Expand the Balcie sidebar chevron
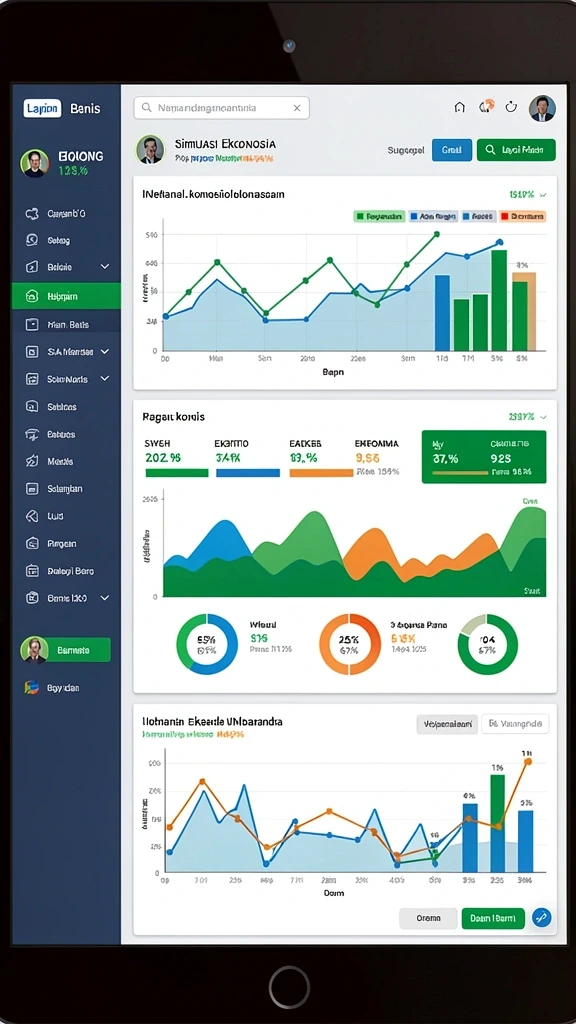This screenshot has width=576, height=1024. pos(105,266)
